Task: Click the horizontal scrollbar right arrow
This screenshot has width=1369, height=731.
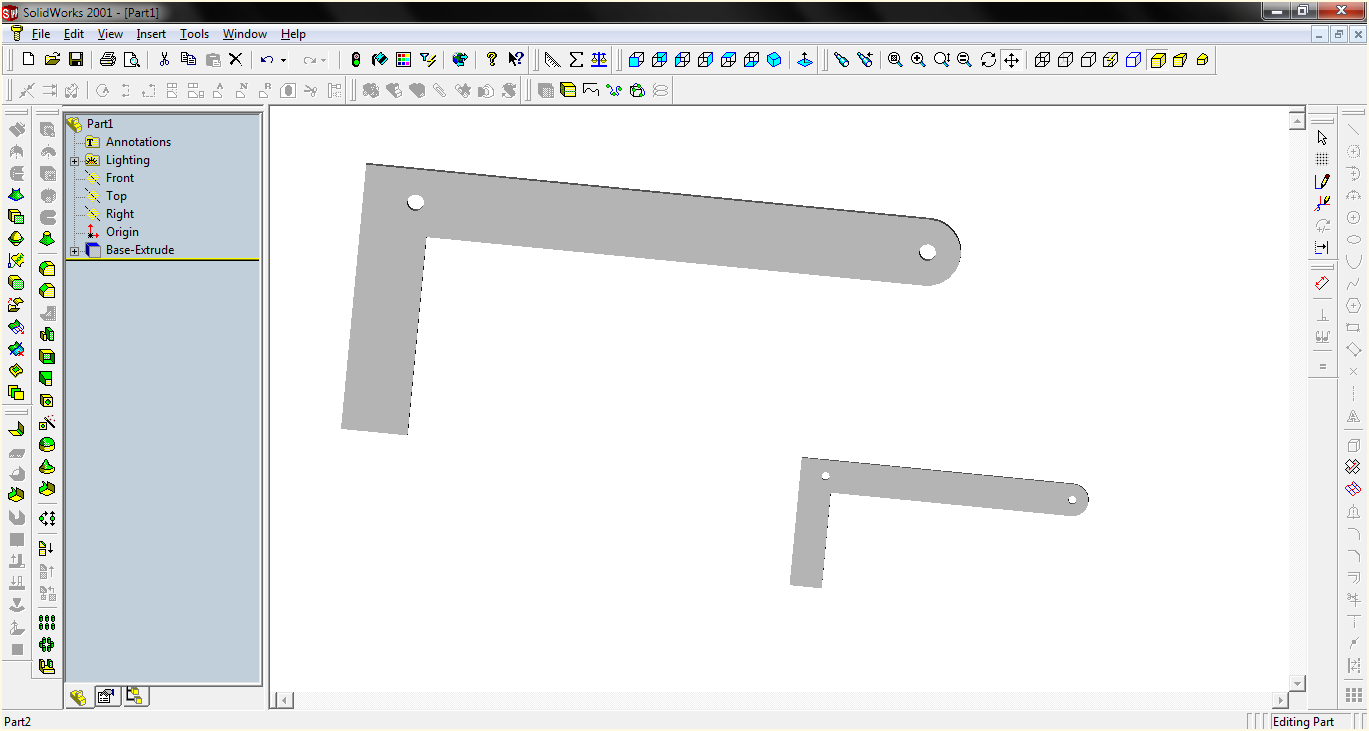Action: (x=1280, y=700)
